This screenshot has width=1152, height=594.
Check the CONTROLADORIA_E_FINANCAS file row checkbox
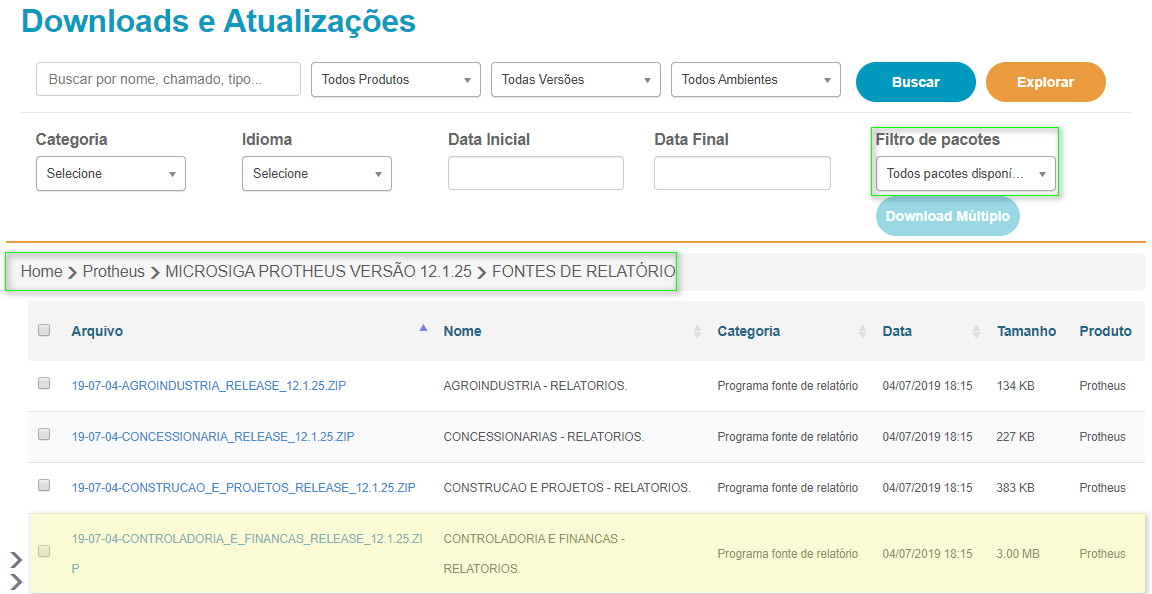44,551
